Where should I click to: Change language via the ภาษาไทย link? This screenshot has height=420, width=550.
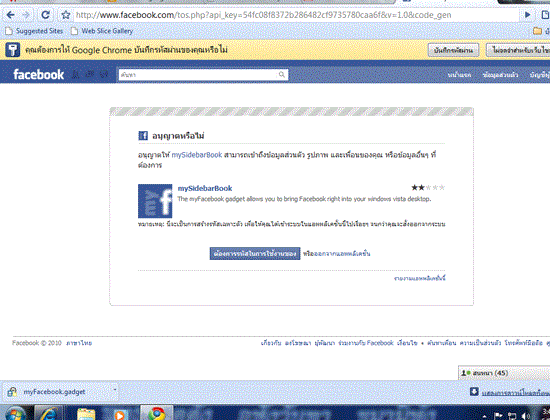click(x=79, y=343)
